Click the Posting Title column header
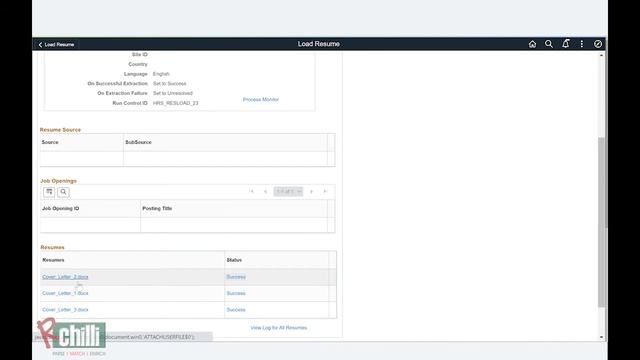This screenshot has width=640, height=360. (157, 209)
